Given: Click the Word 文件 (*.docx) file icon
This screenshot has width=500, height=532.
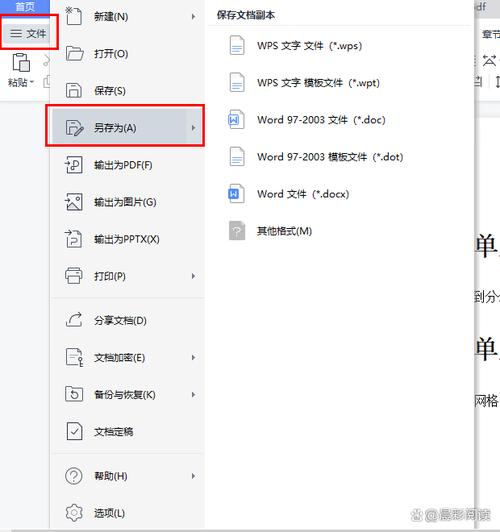Looking at the screenshot, I should [x=236, y=193].
